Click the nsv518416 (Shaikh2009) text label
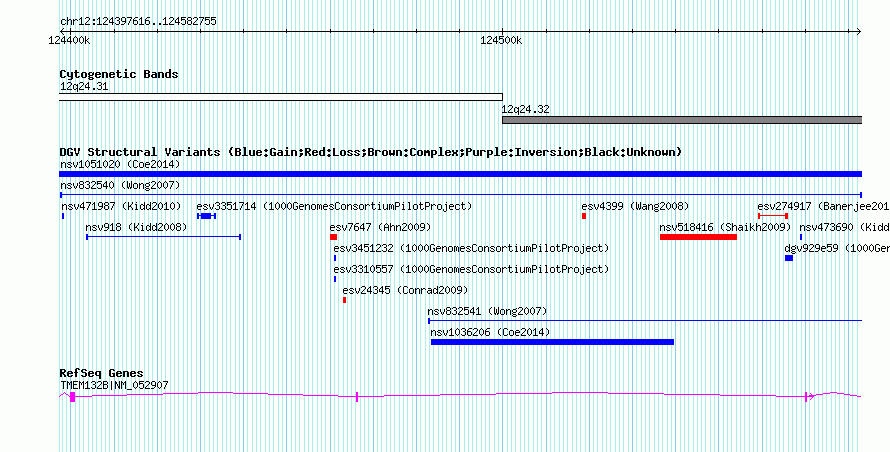 point(725,227)
